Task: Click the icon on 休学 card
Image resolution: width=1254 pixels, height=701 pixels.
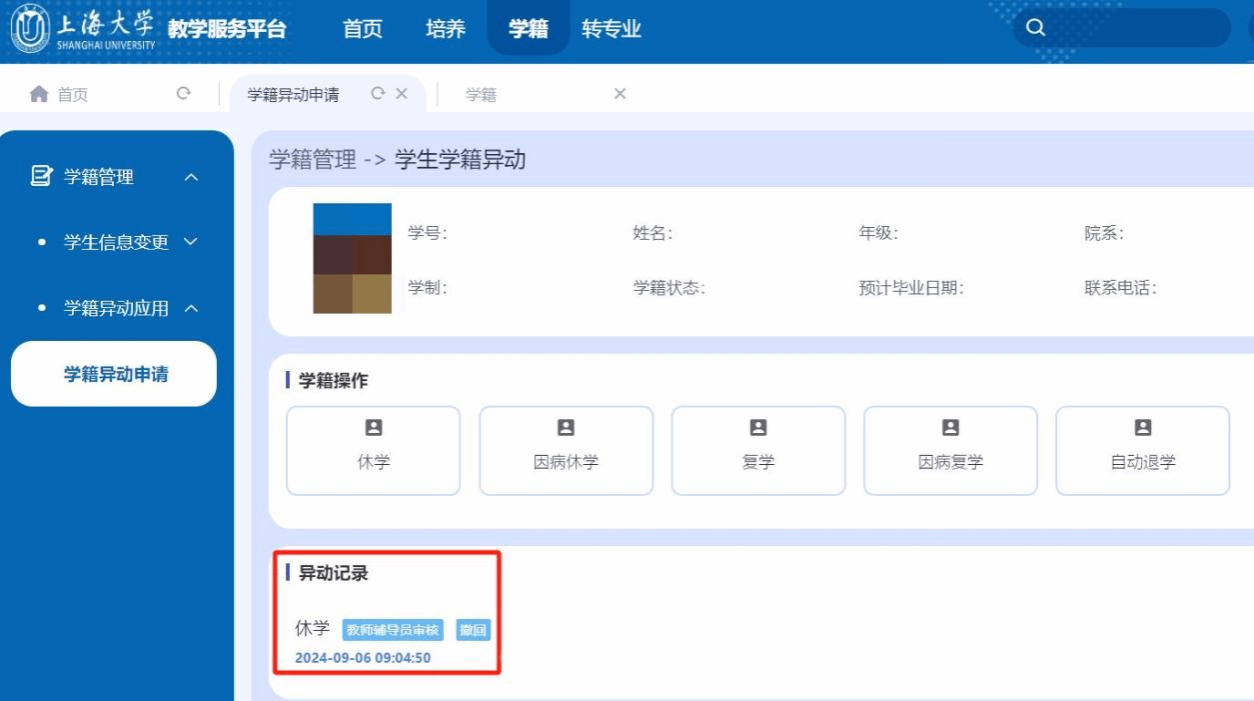Action: 373,428
